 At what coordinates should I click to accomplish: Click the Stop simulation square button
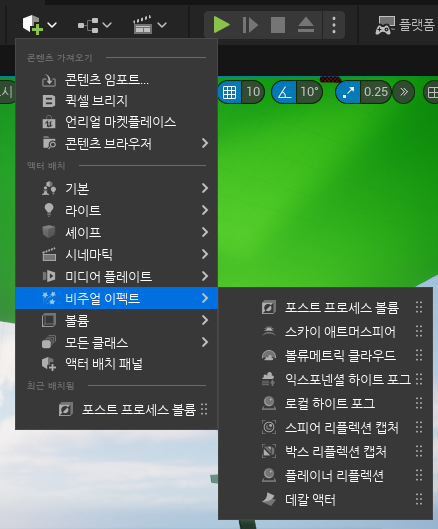(x=278, y=25)
